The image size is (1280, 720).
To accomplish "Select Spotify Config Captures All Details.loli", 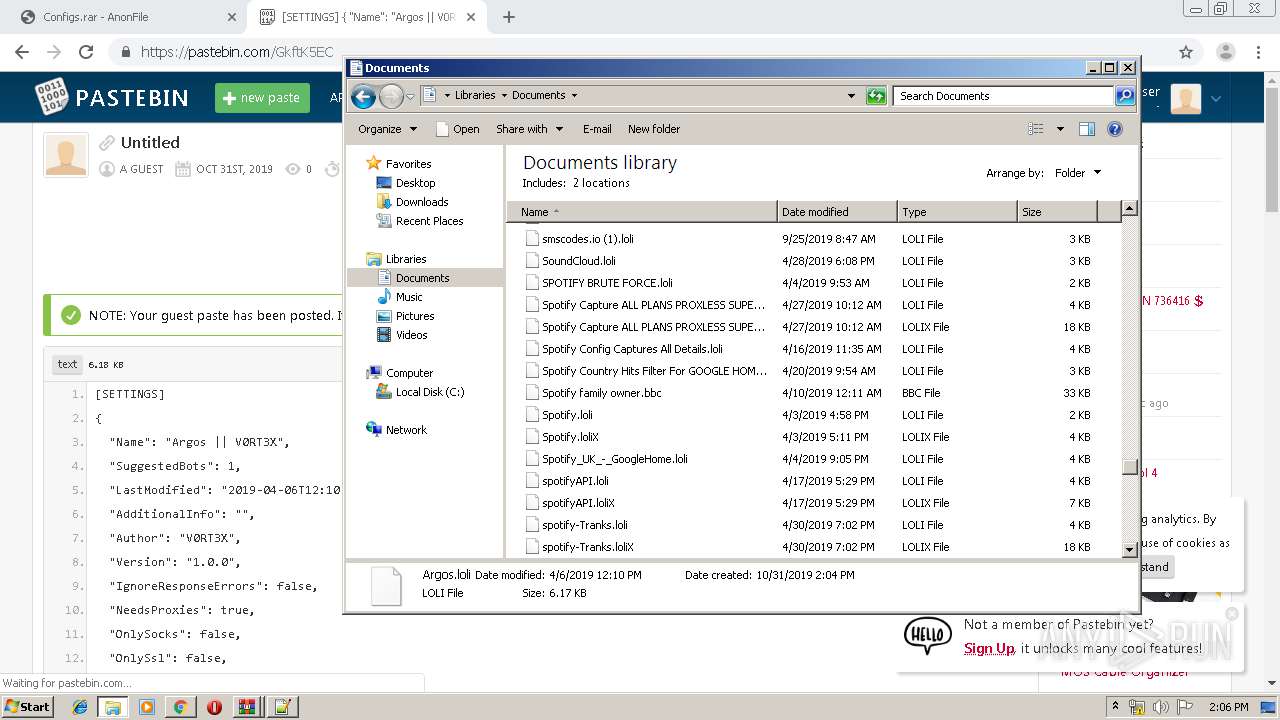I will (632, 349).
